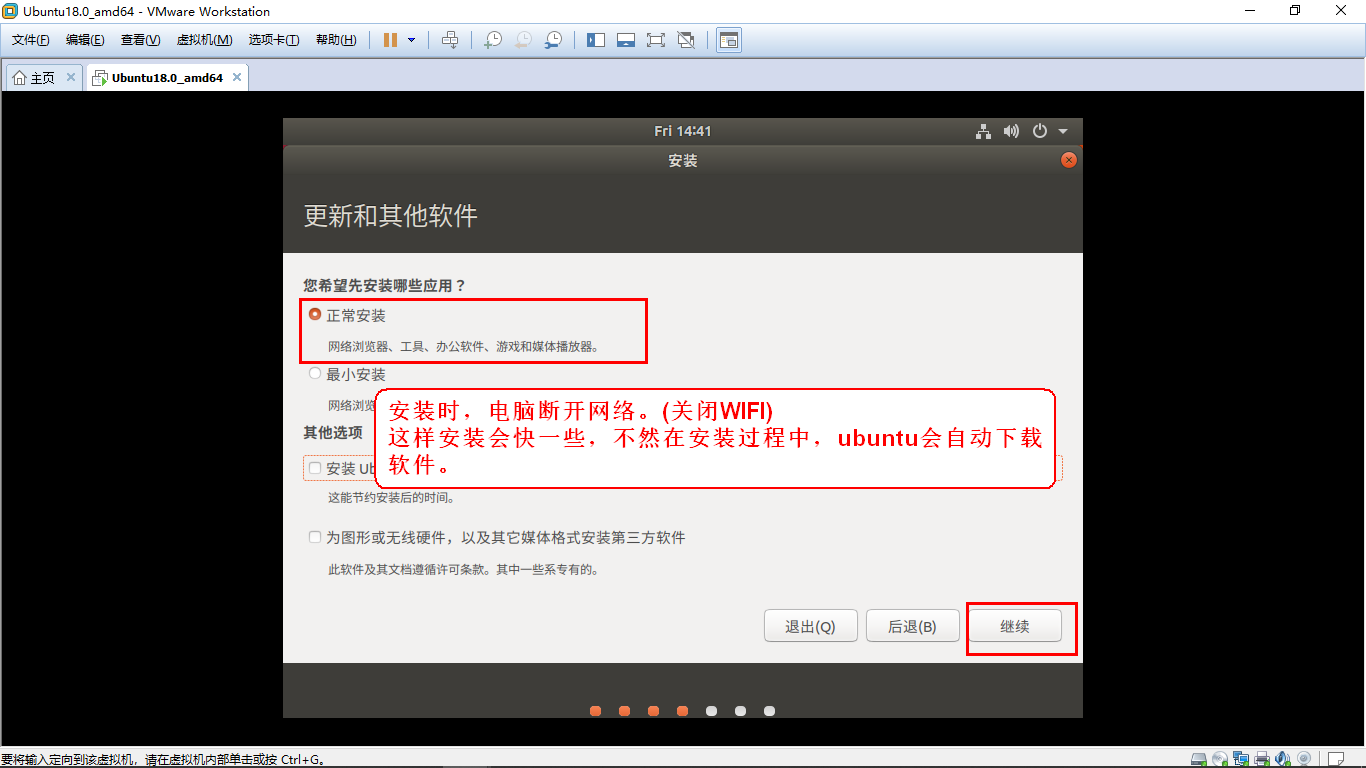
Task: Click the 退出(Q) button
Action: point(810,626)
